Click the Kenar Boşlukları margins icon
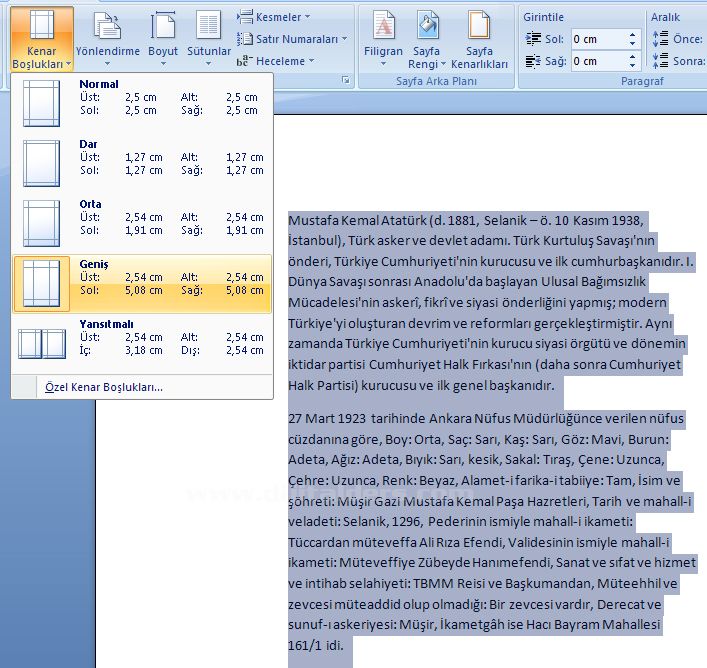 tap(41, 26)
